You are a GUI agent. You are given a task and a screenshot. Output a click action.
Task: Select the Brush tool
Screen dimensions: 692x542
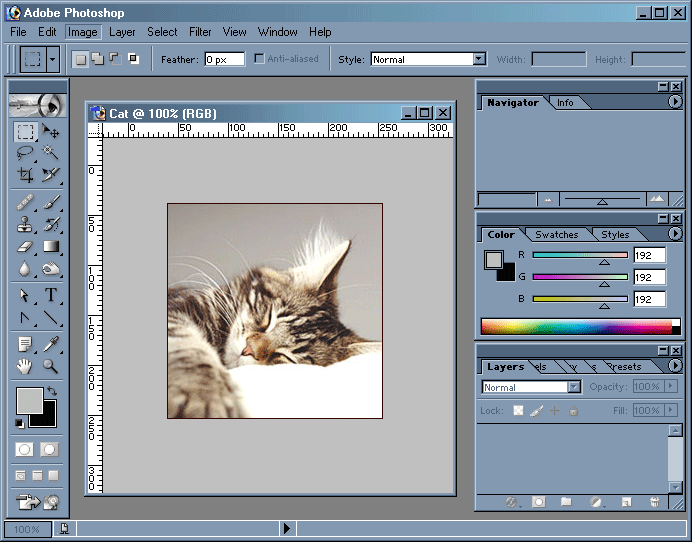coord(51,203)
